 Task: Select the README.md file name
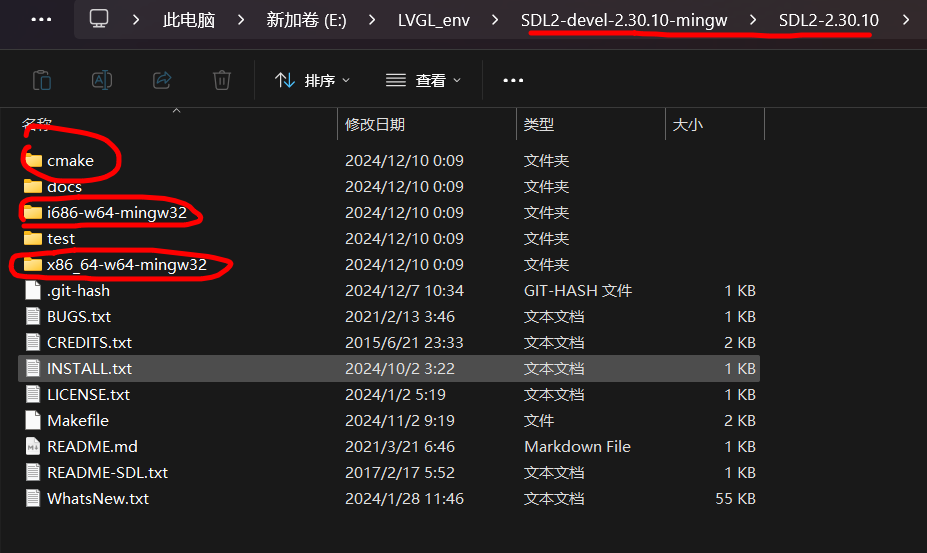tap(92, 447)
